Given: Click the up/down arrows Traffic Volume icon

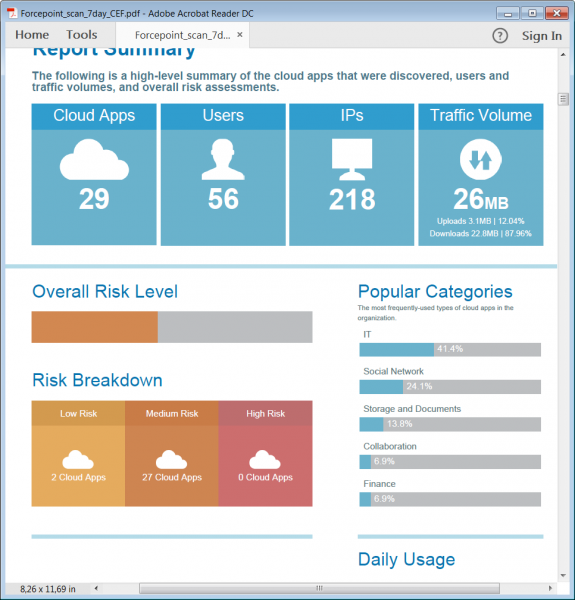Looking at the screenshot, I should [481, 159].
